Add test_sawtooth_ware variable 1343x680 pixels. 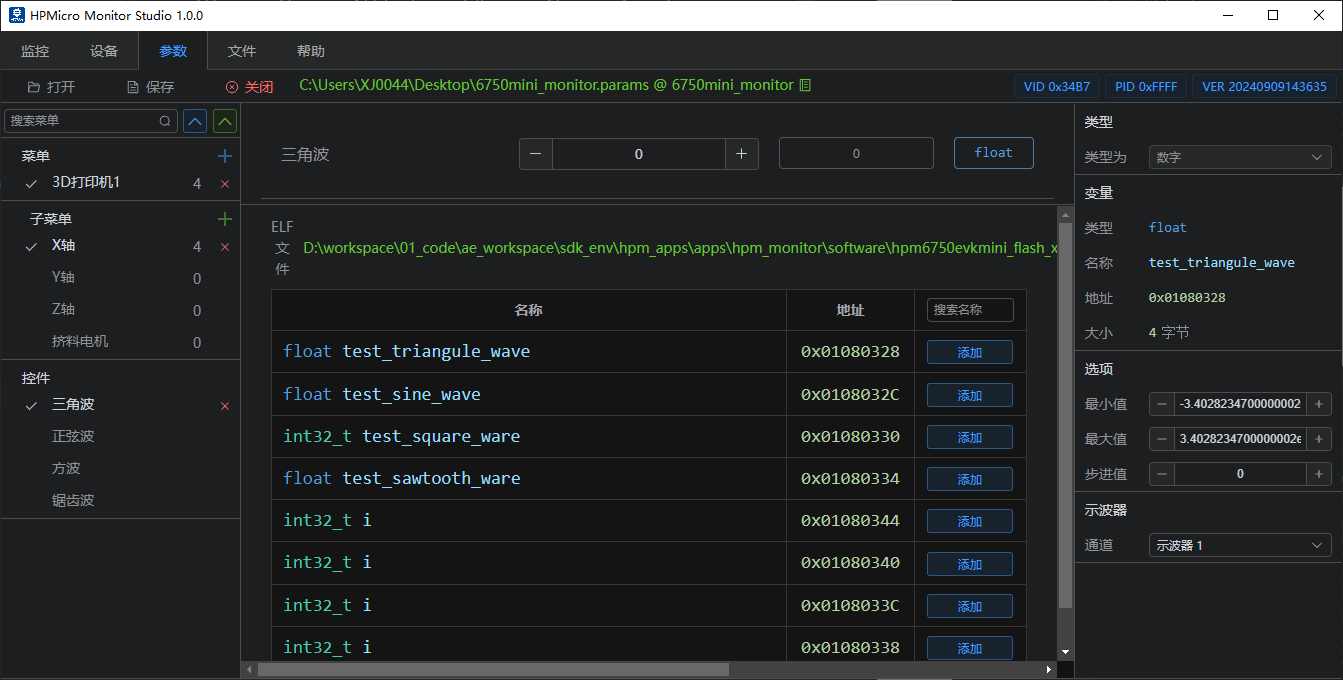(x=970, y=479)
